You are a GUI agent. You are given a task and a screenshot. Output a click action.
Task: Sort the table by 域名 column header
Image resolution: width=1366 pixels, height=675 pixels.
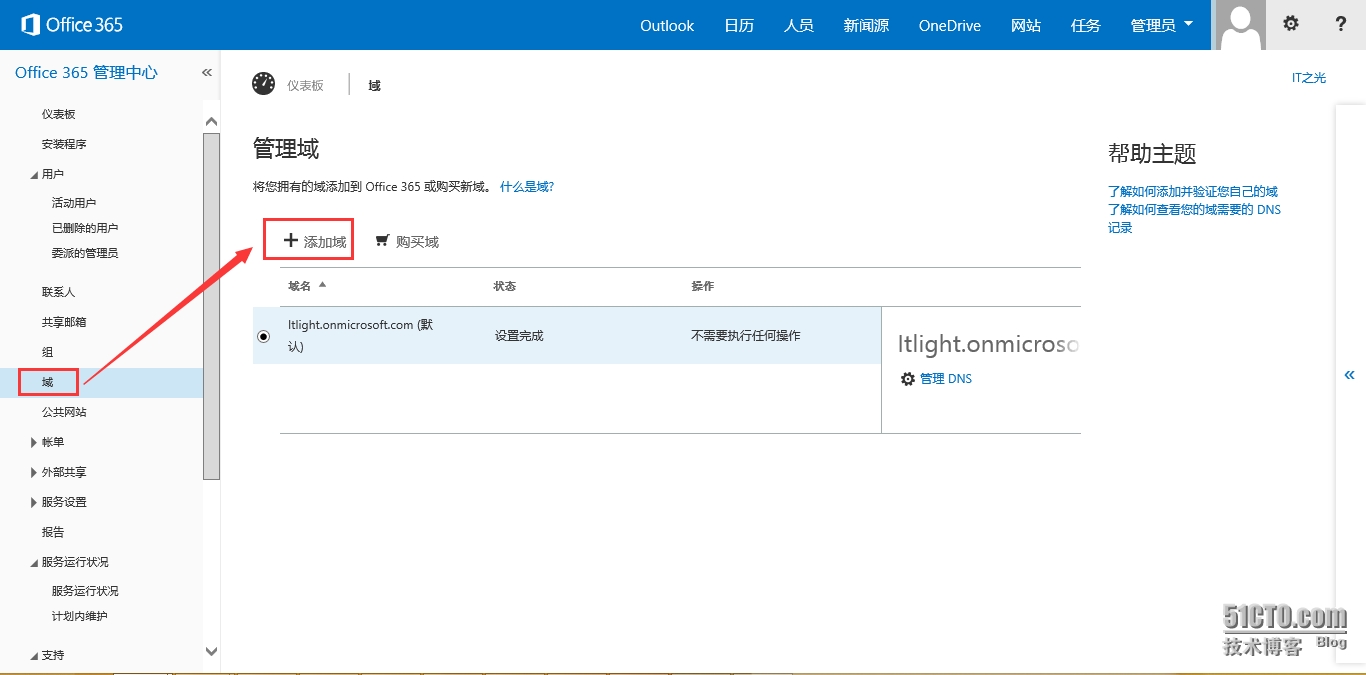tap(300, 286)
